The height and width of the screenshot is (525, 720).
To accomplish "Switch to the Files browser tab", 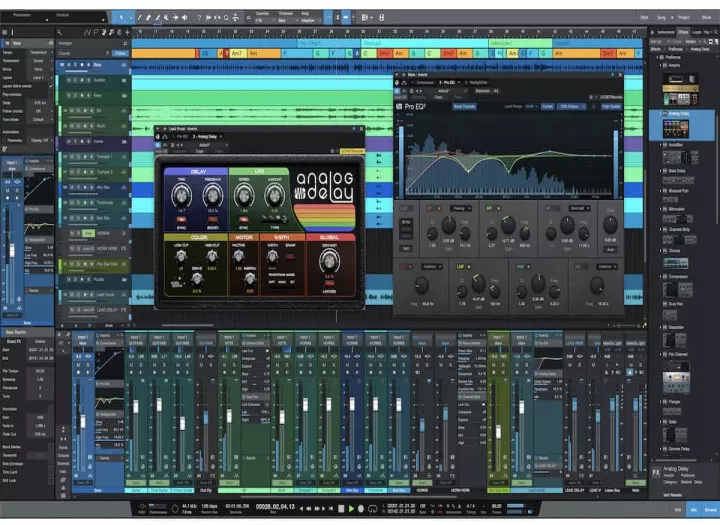I will coord(706,32).
